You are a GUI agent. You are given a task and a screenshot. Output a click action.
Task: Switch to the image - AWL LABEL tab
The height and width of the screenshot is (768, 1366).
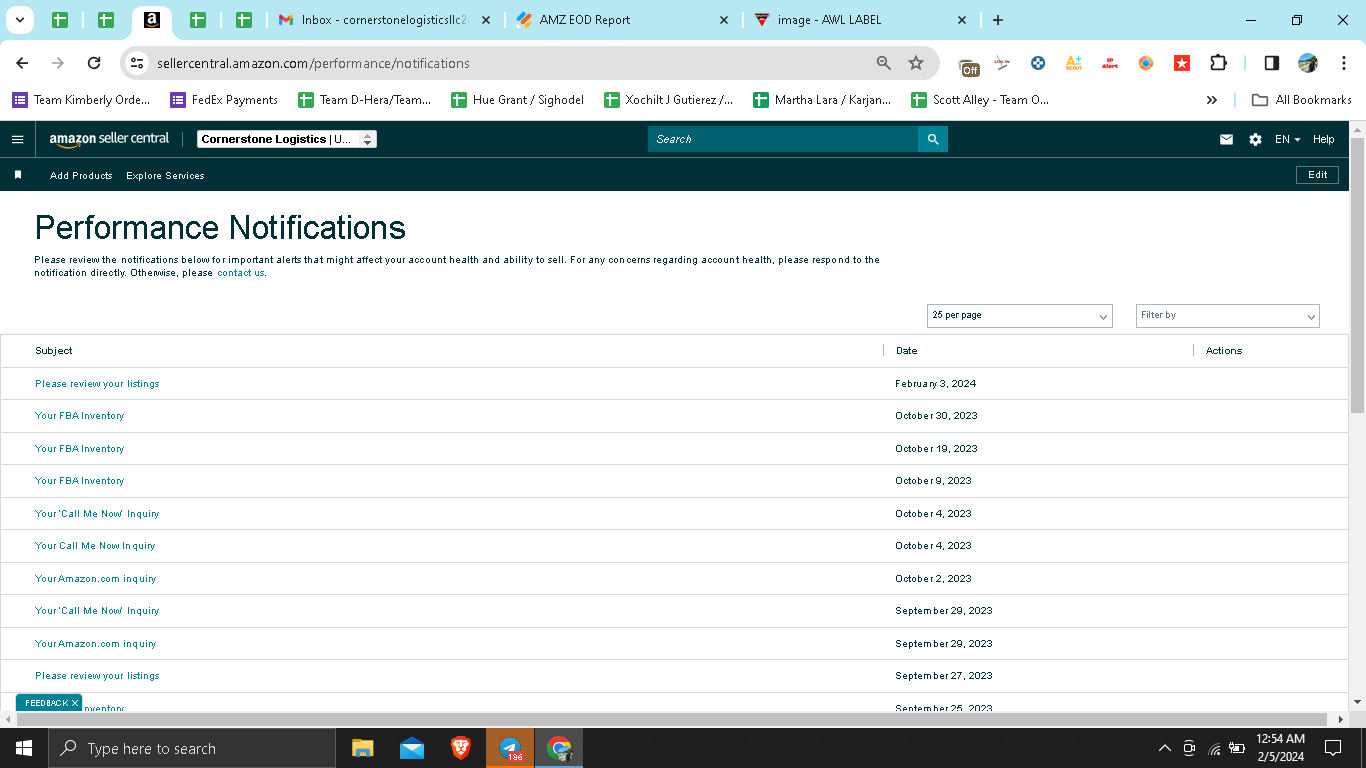pyautogui.click(x=862, y=20)
